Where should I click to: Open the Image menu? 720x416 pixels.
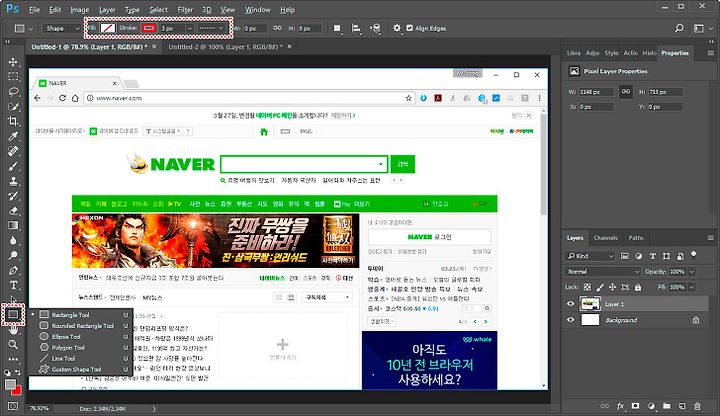click(80, 10)
